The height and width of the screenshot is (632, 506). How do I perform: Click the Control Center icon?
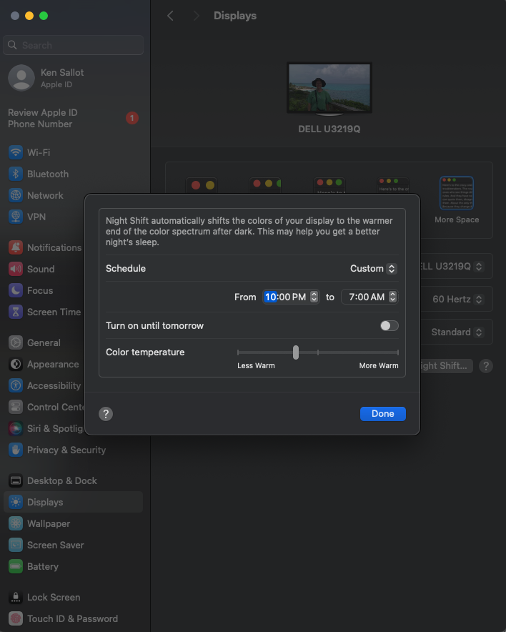[16, 407]
